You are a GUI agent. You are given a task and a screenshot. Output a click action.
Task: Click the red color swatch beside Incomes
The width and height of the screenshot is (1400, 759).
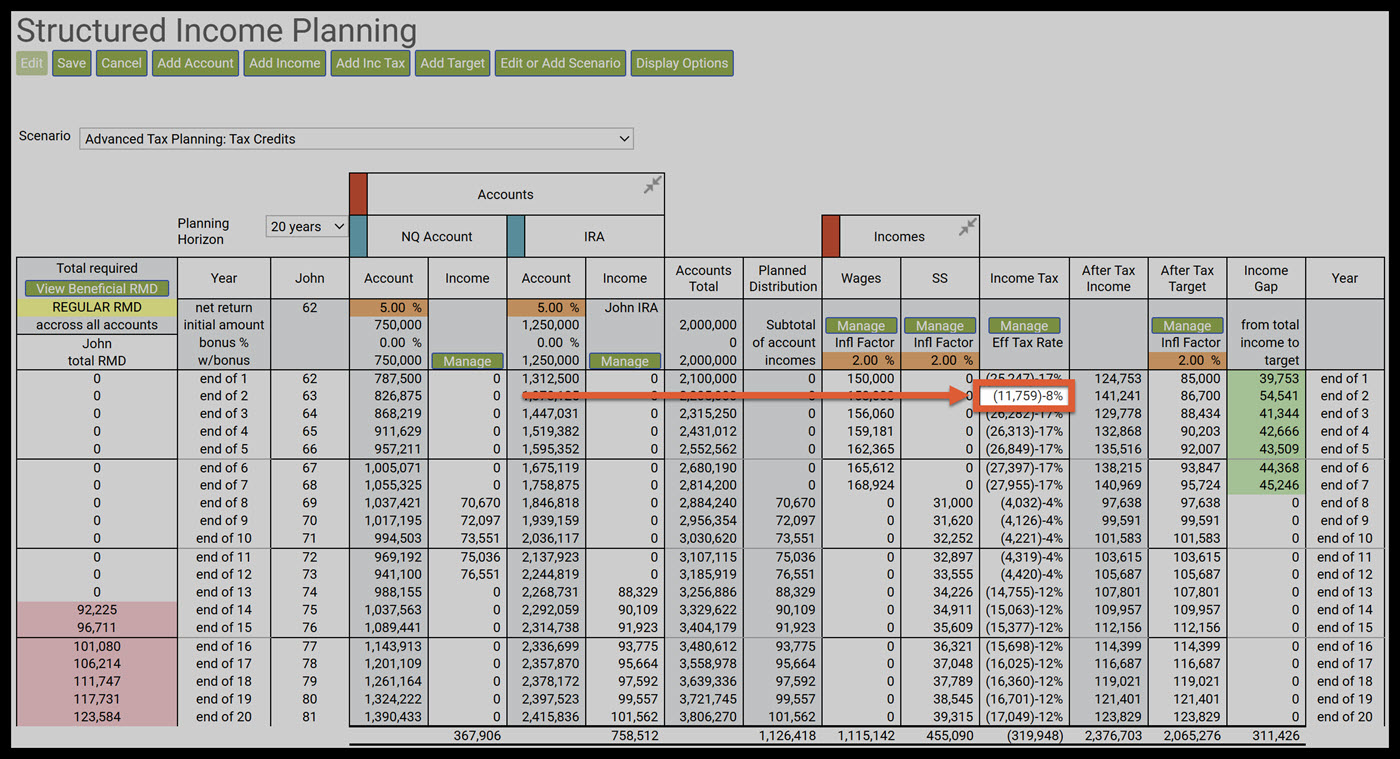[x=831, y=236]
